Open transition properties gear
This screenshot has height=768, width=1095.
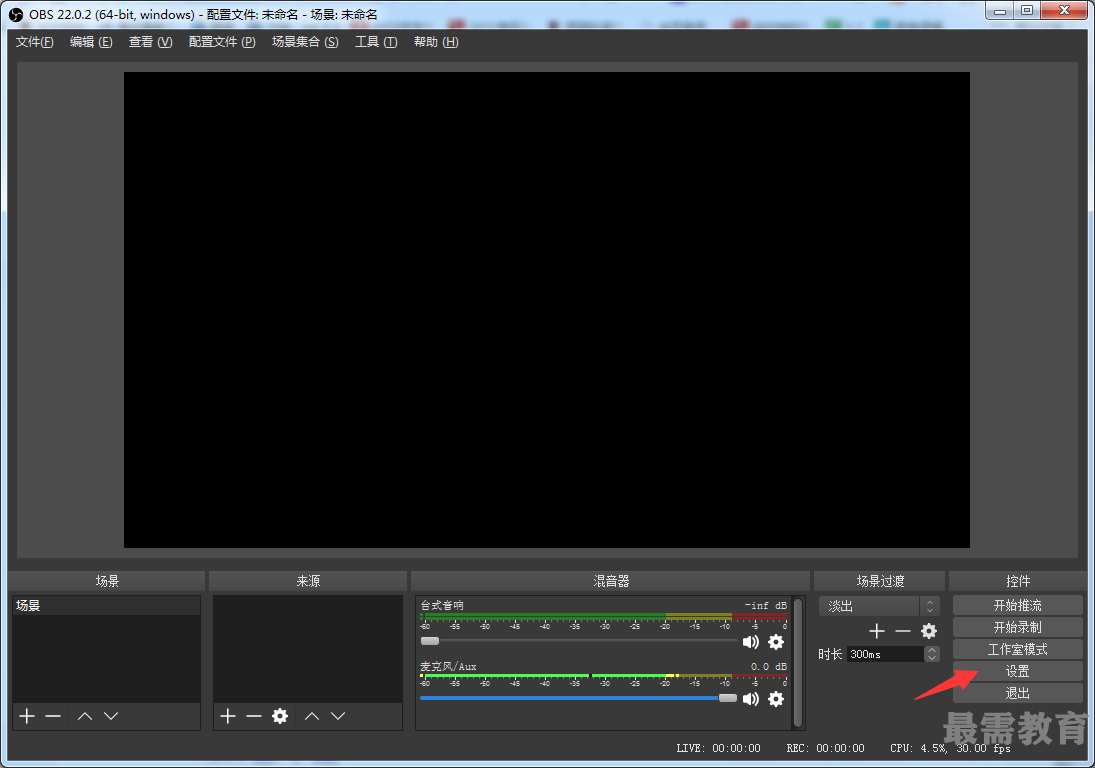coord(929,631)
